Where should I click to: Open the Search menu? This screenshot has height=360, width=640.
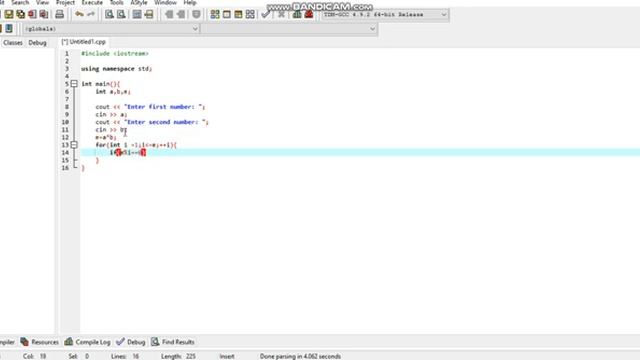[20, 2]
